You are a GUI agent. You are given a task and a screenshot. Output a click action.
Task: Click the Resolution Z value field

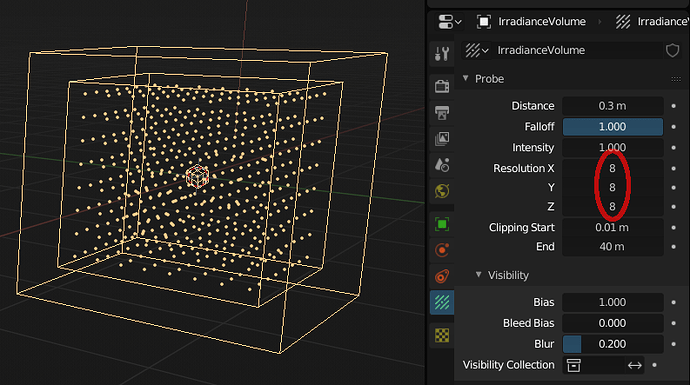point(613,207)
